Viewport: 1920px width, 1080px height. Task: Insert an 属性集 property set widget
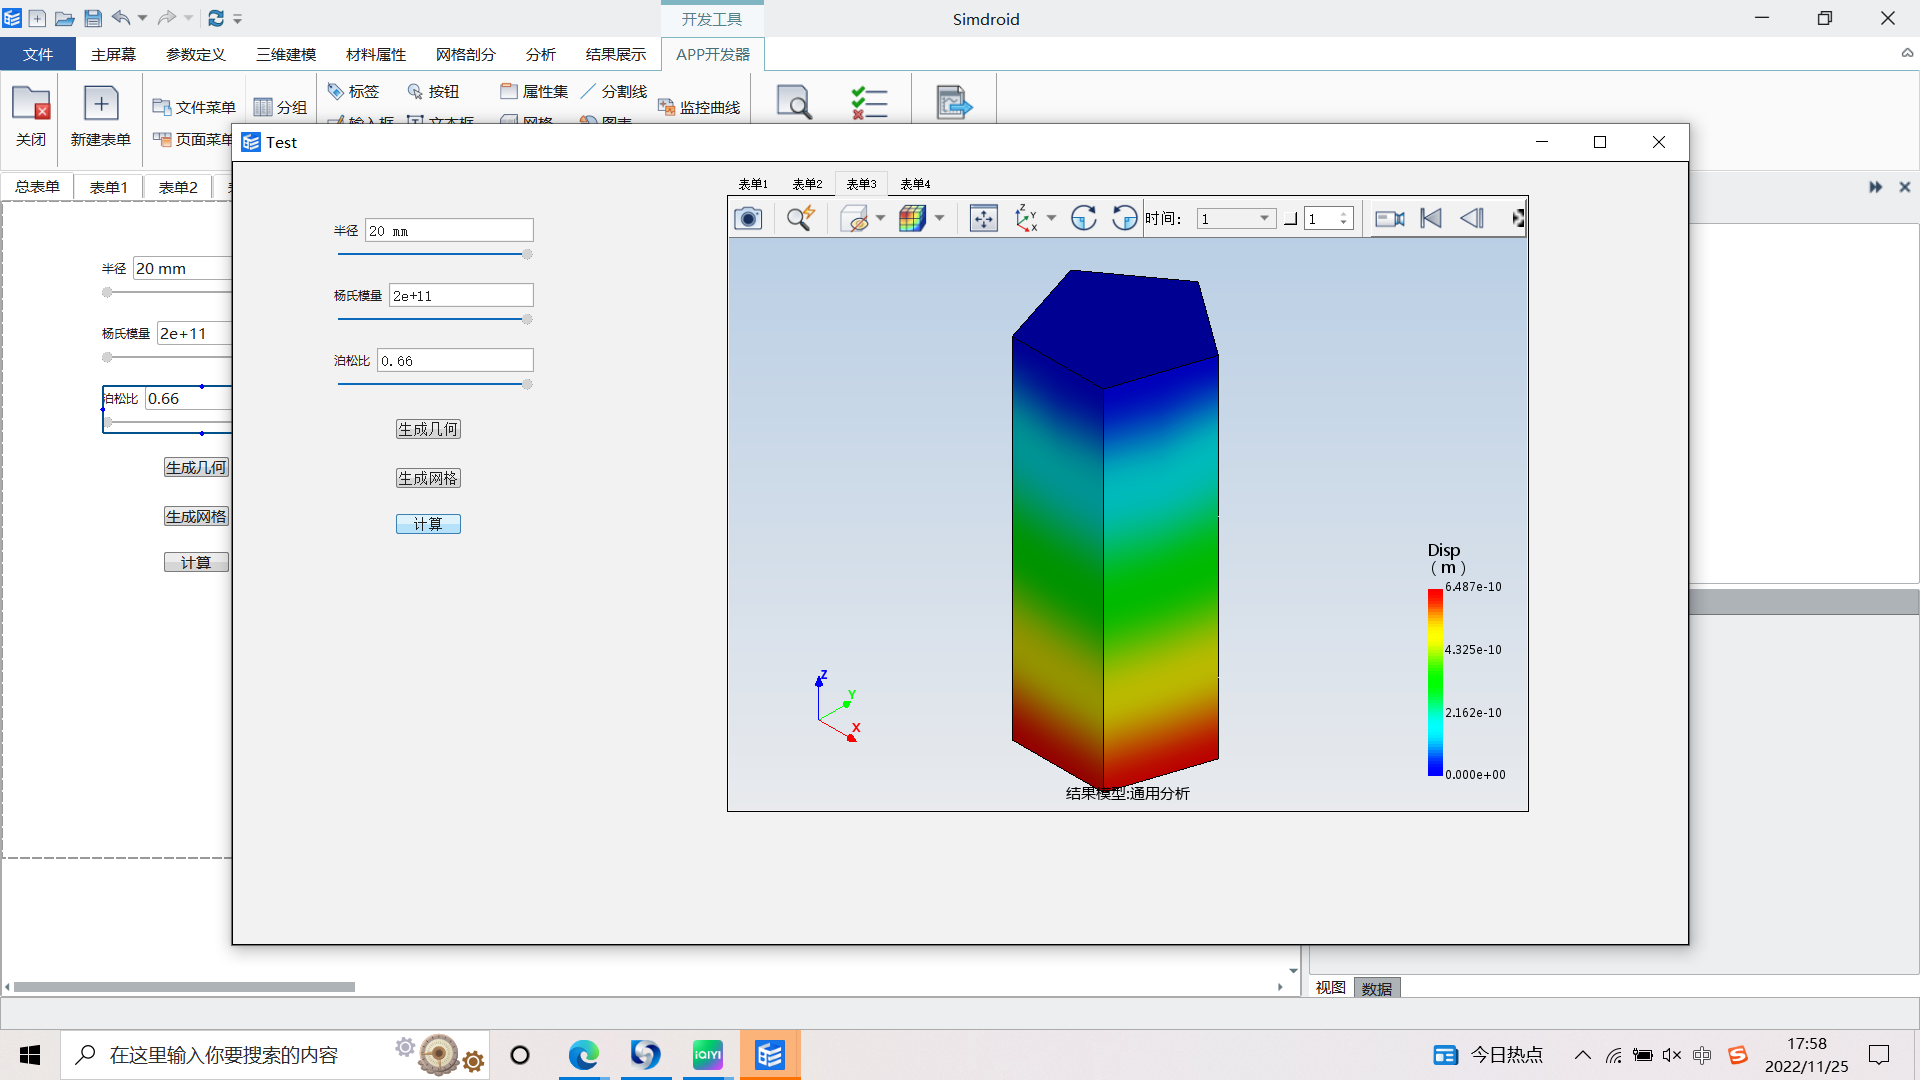(x=534, y=91)
